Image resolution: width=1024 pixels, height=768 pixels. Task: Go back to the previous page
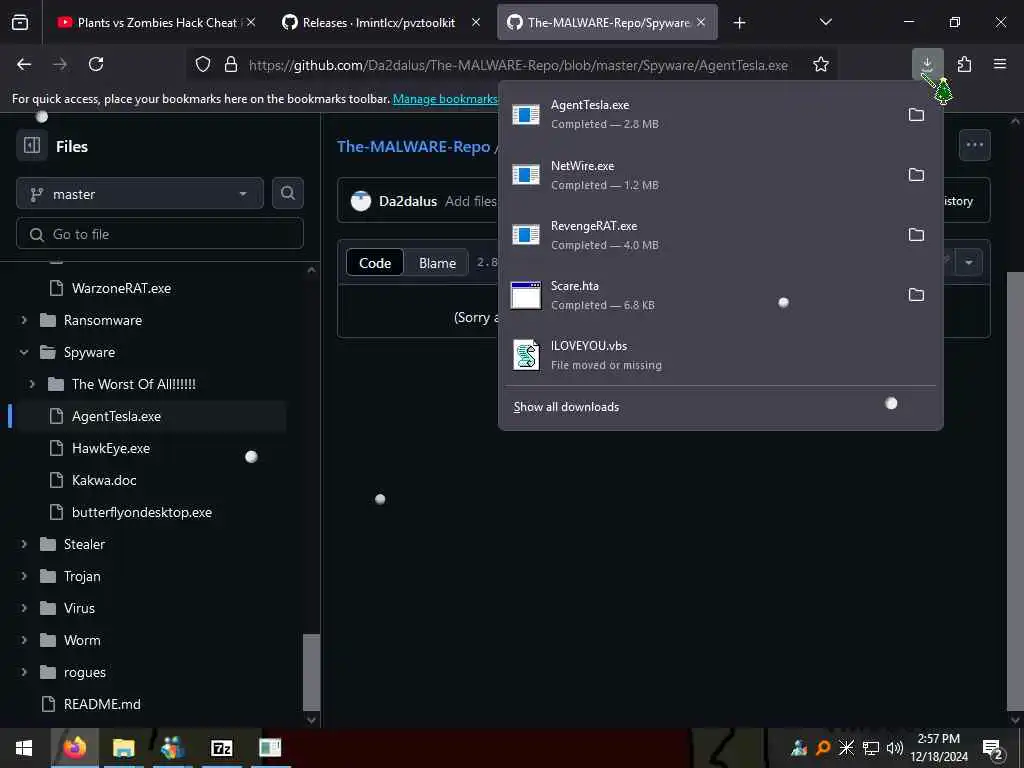pyautogui.click(x=24, y=64)
